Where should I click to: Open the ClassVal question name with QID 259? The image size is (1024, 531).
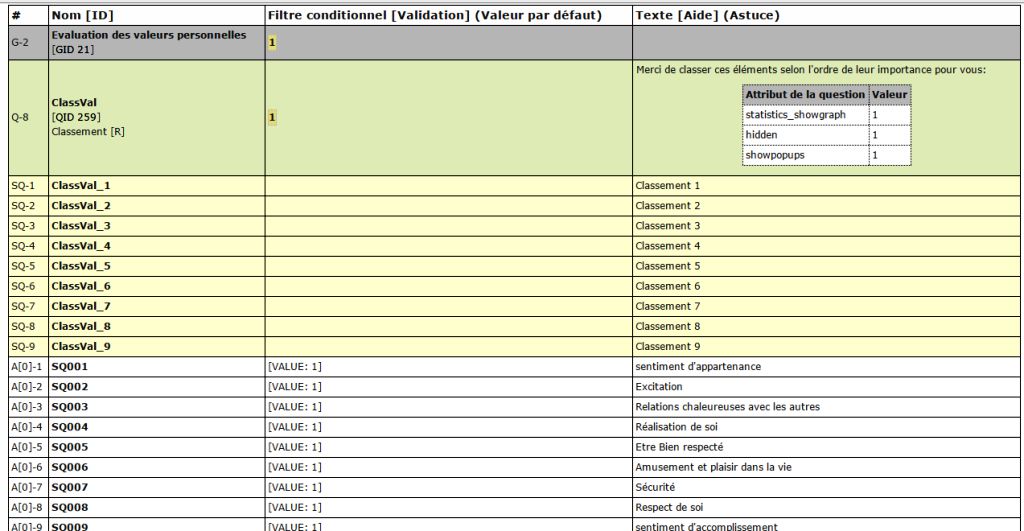(x=74, y=103)
